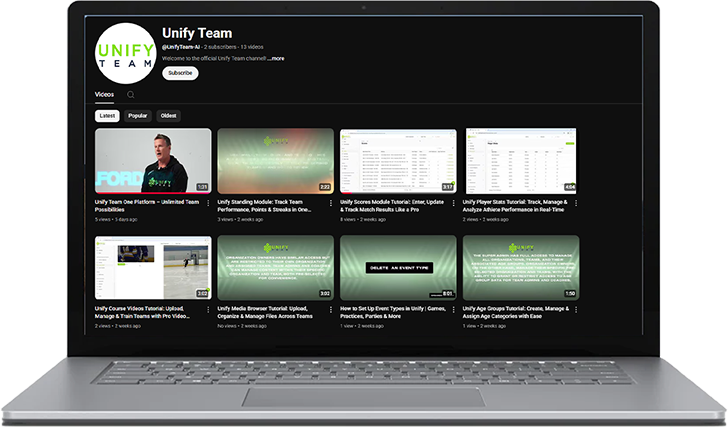Play the 3:17 Scores Module thumbnail
Viewport: 728px width, 427px height.
pos(398,161)
